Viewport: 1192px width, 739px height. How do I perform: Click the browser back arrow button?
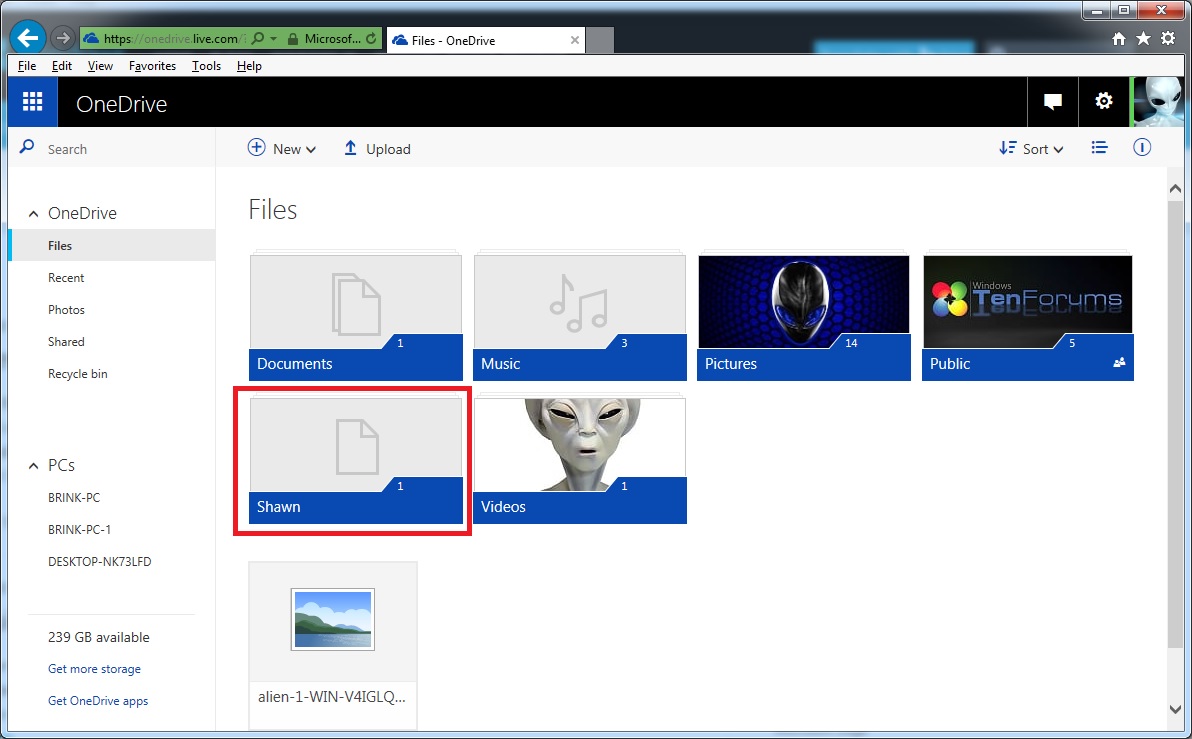click(x=28, y=37)
